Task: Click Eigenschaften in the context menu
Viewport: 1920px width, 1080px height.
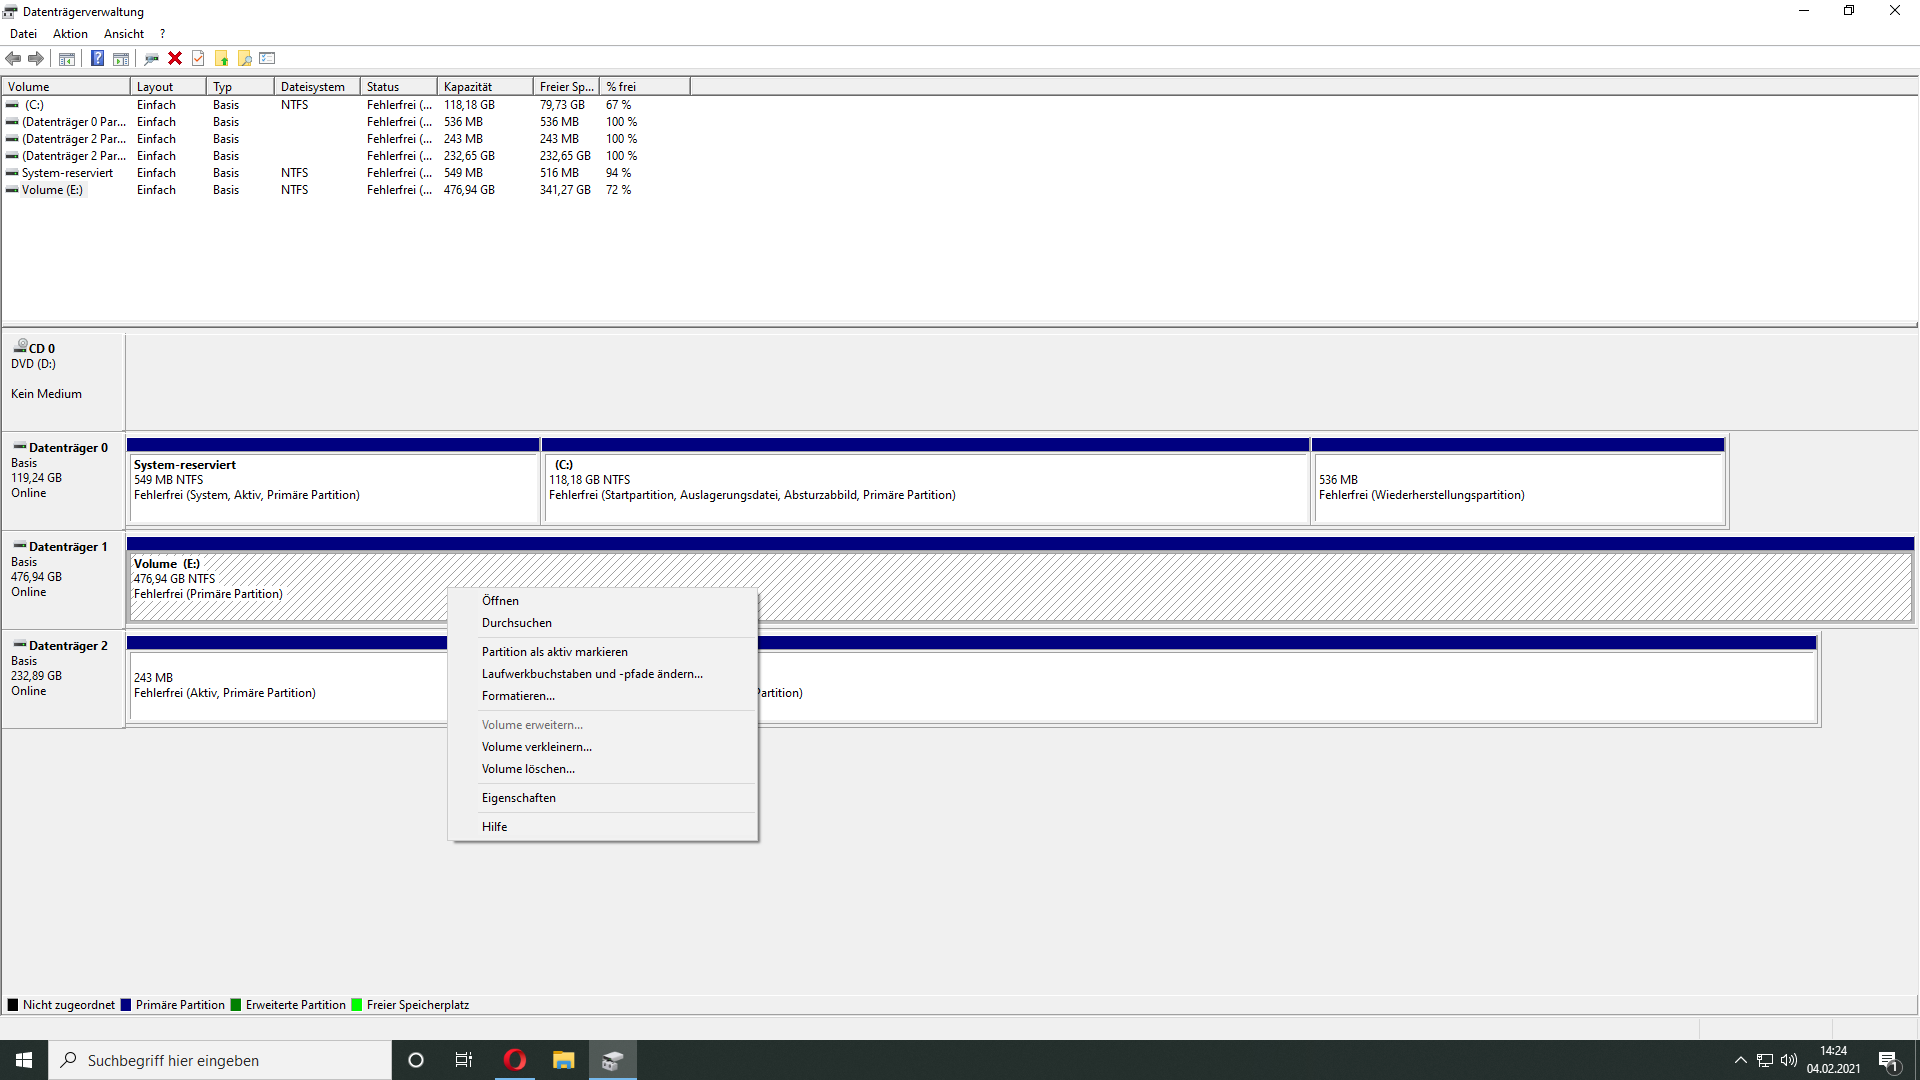Action: (519, 798)
